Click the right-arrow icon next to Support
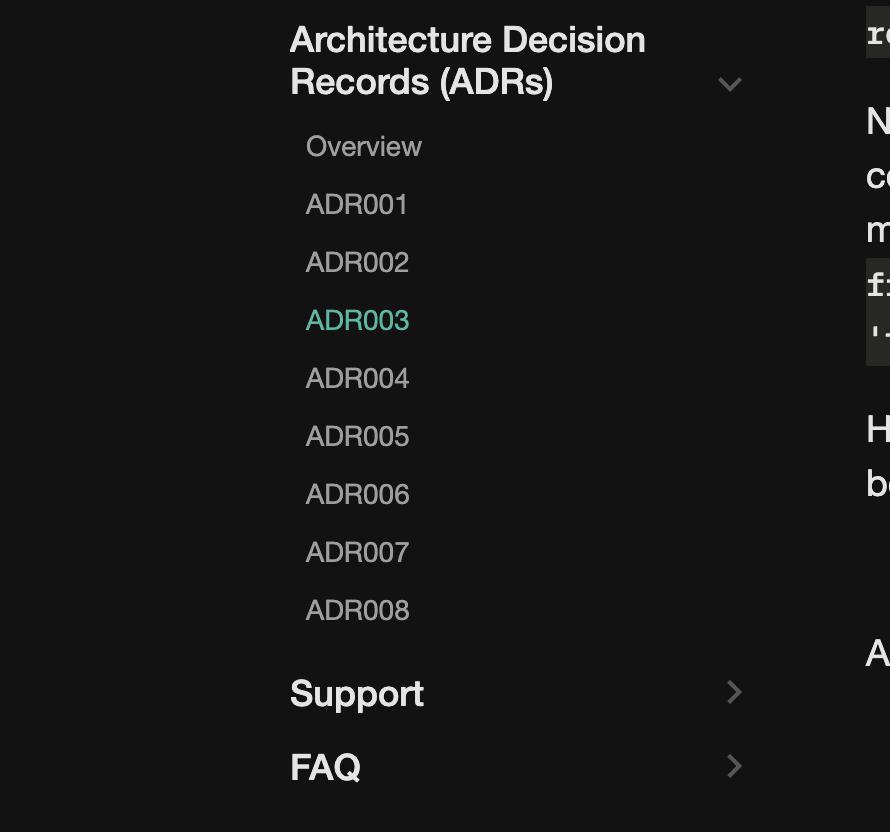The height and width of the screenshot is (832, 890). [735, 693]
